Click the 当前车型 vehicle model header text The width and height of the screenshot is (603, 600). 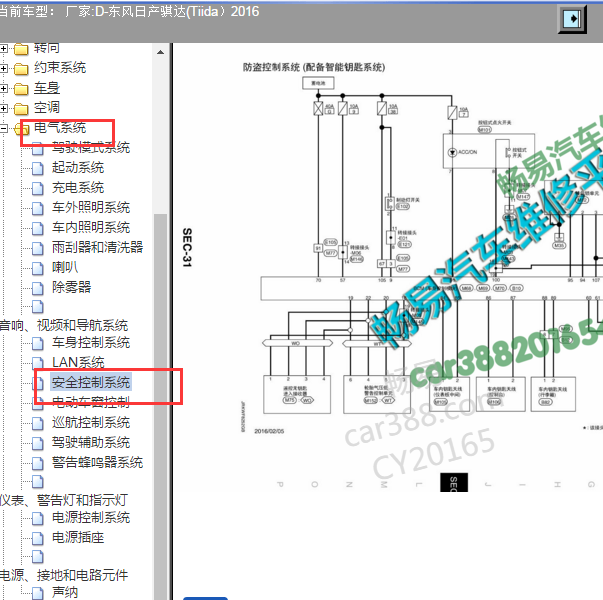click(128, 12)
